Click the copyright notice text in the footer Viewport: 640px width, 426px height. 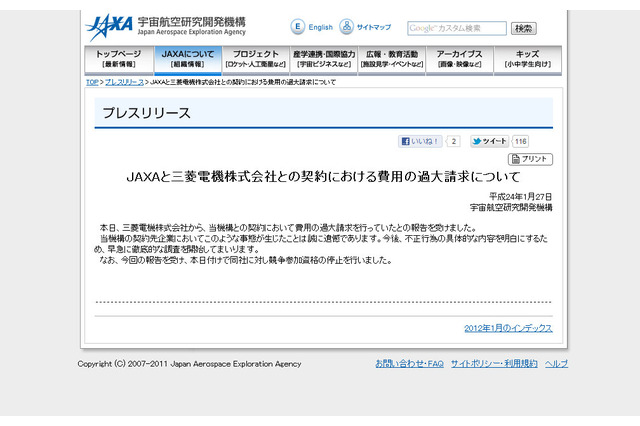[x=189, y=364]
